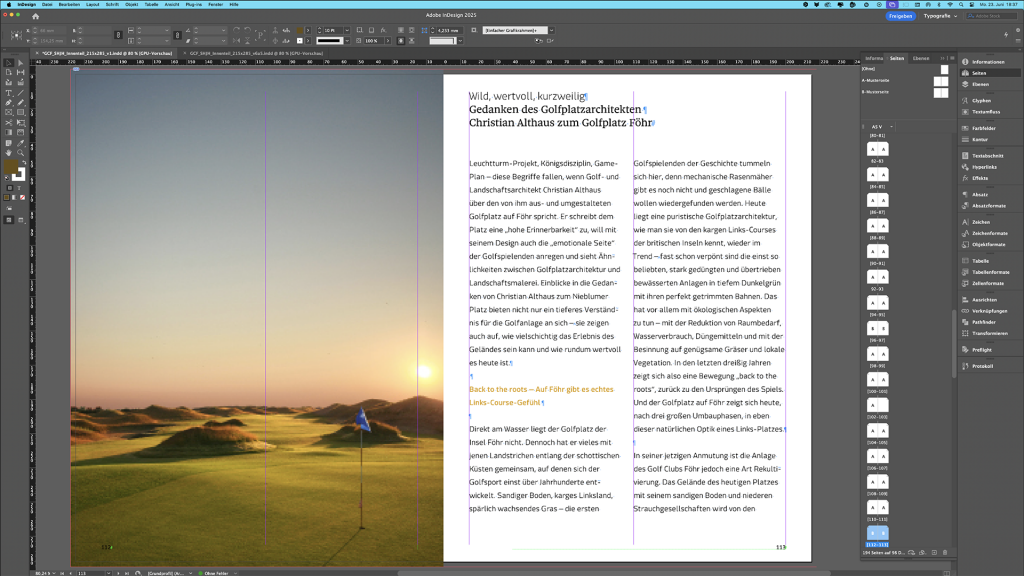This screenshot has width=1024, height=576.
Task: Open the Typografie workspace dropdown
Action: (940, 16)
